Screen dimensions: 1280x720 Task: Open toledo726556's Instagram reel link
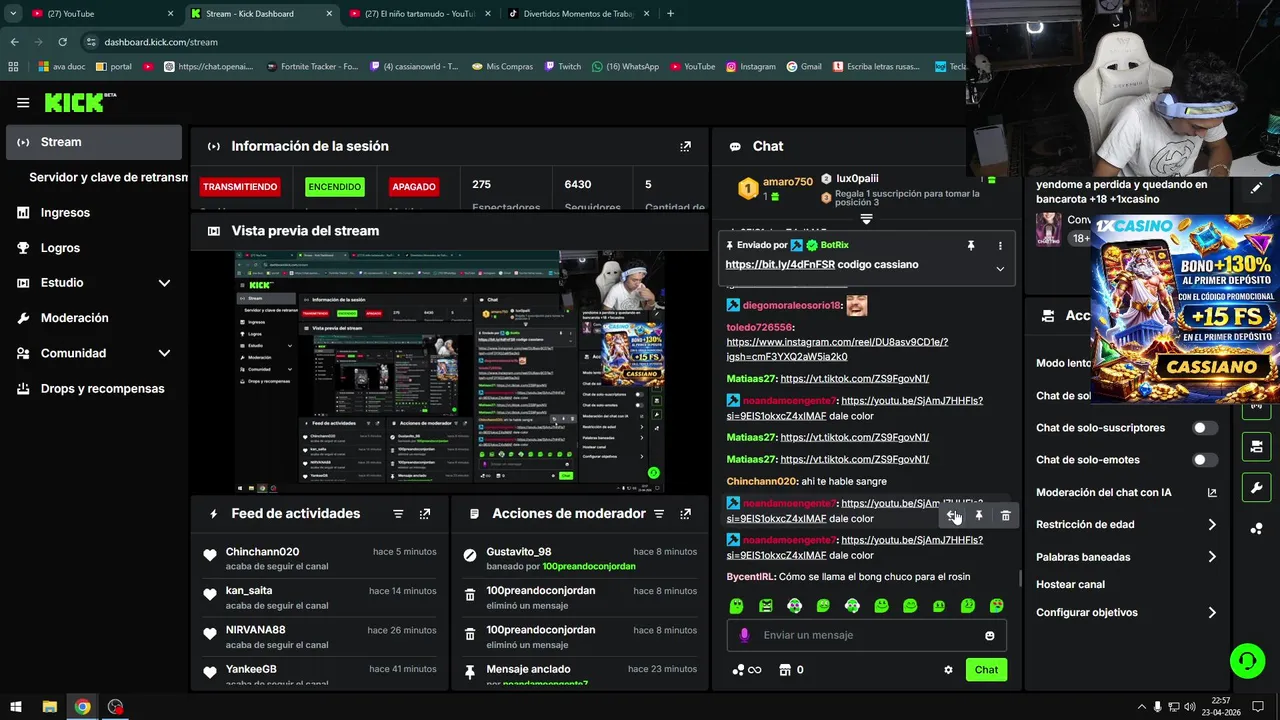point(837,349)
